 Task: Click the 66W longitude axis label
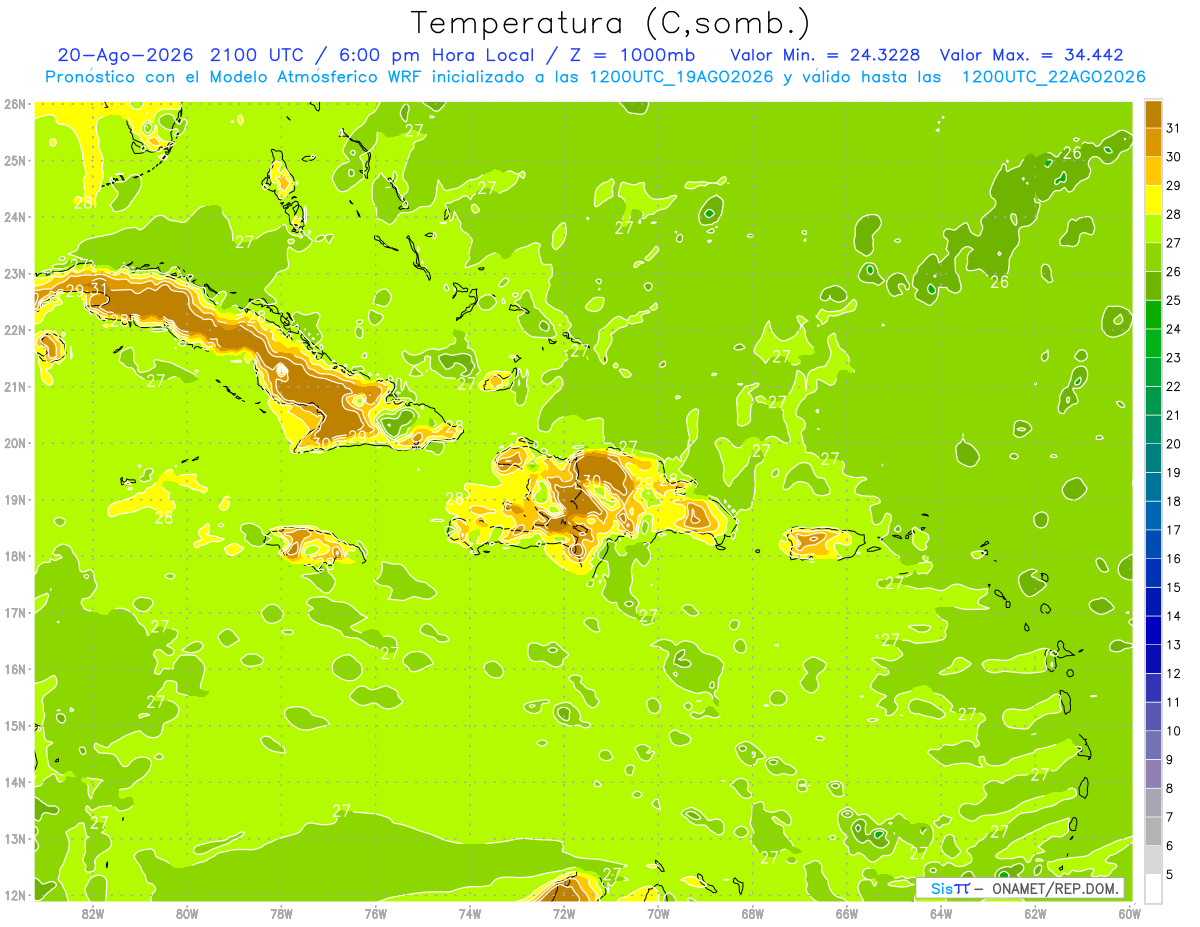[x=847, y=913]
